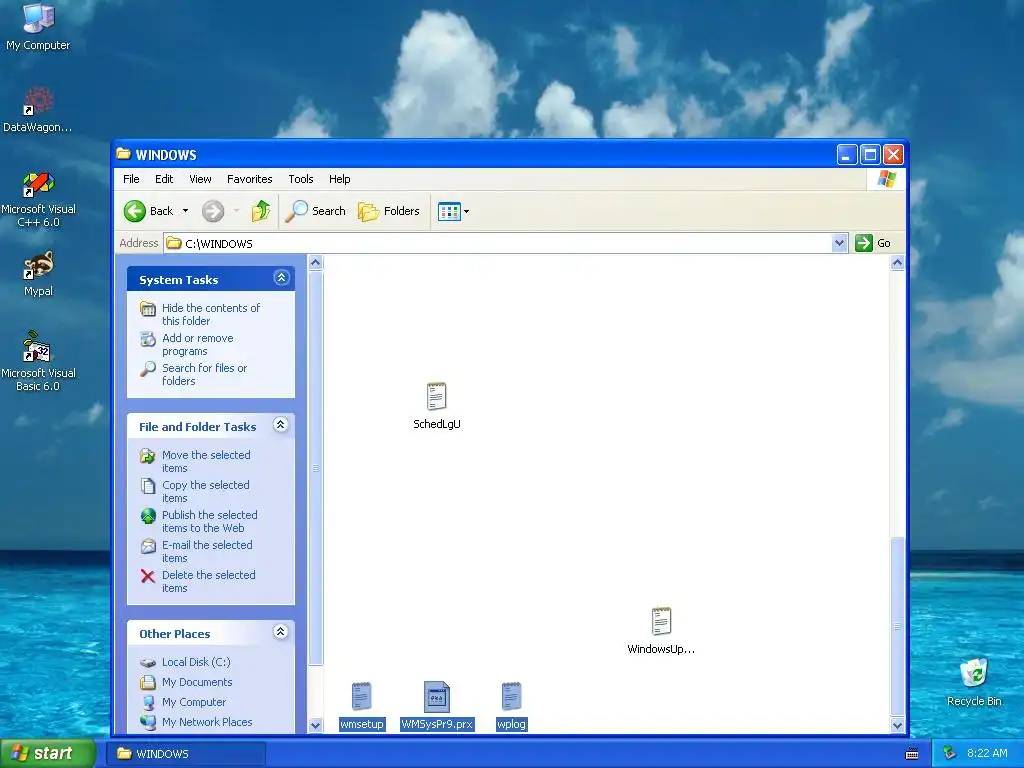Click the Windows flag logo in menu bar
Viewport: 1024px width, 768px height.
point(887,179)
